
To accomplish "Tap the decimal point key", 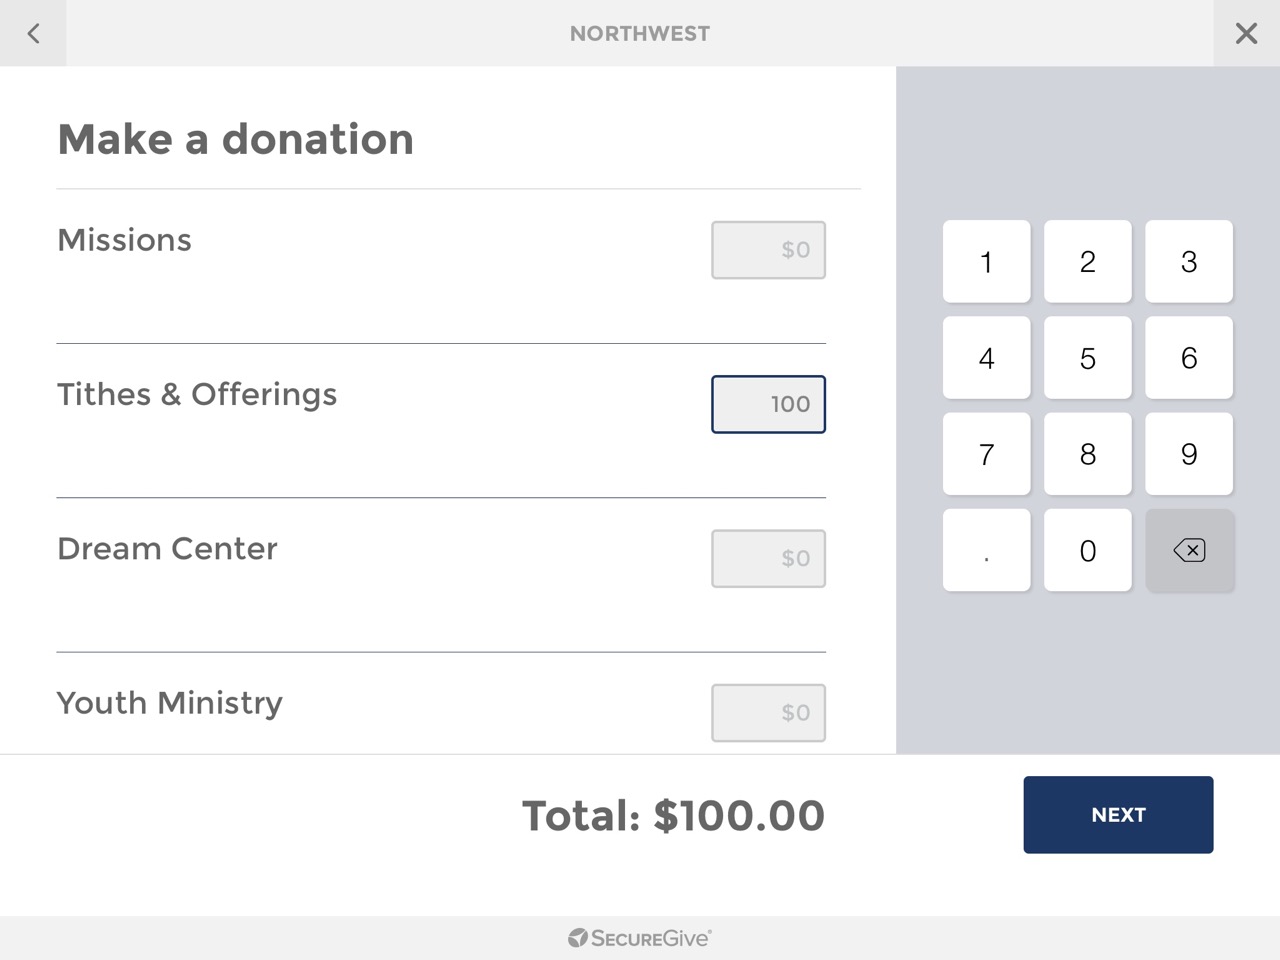I will click(x=986, y=550).
